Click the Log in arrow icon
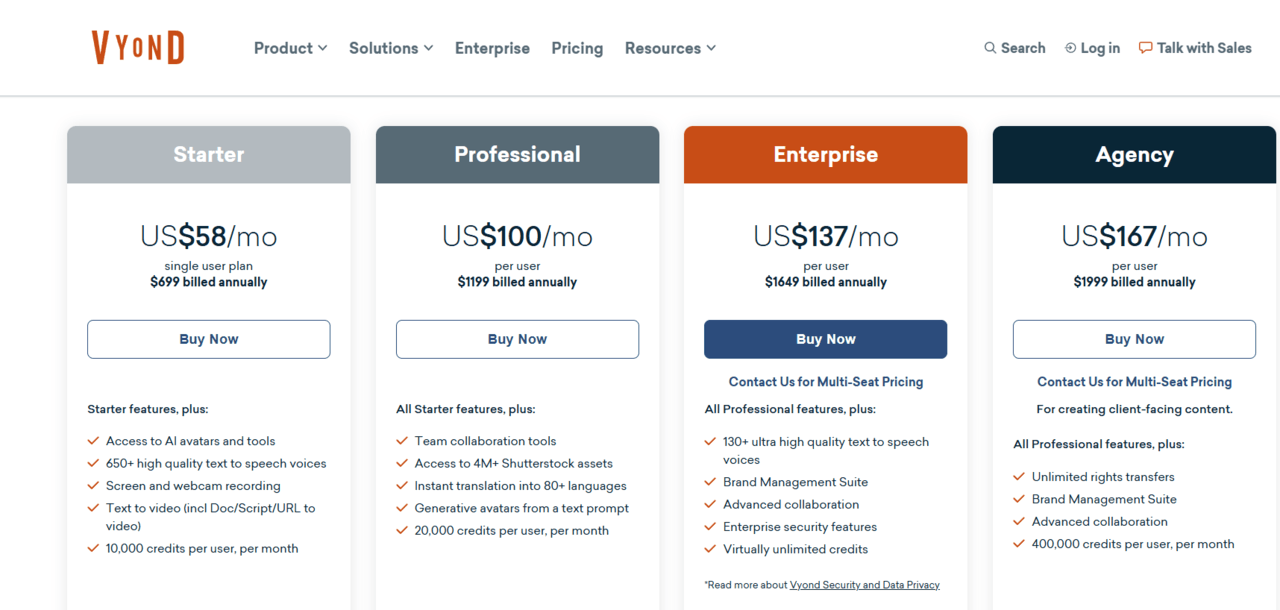The width and height of the screenshot is (1280, 610). tap(1070, 48)
